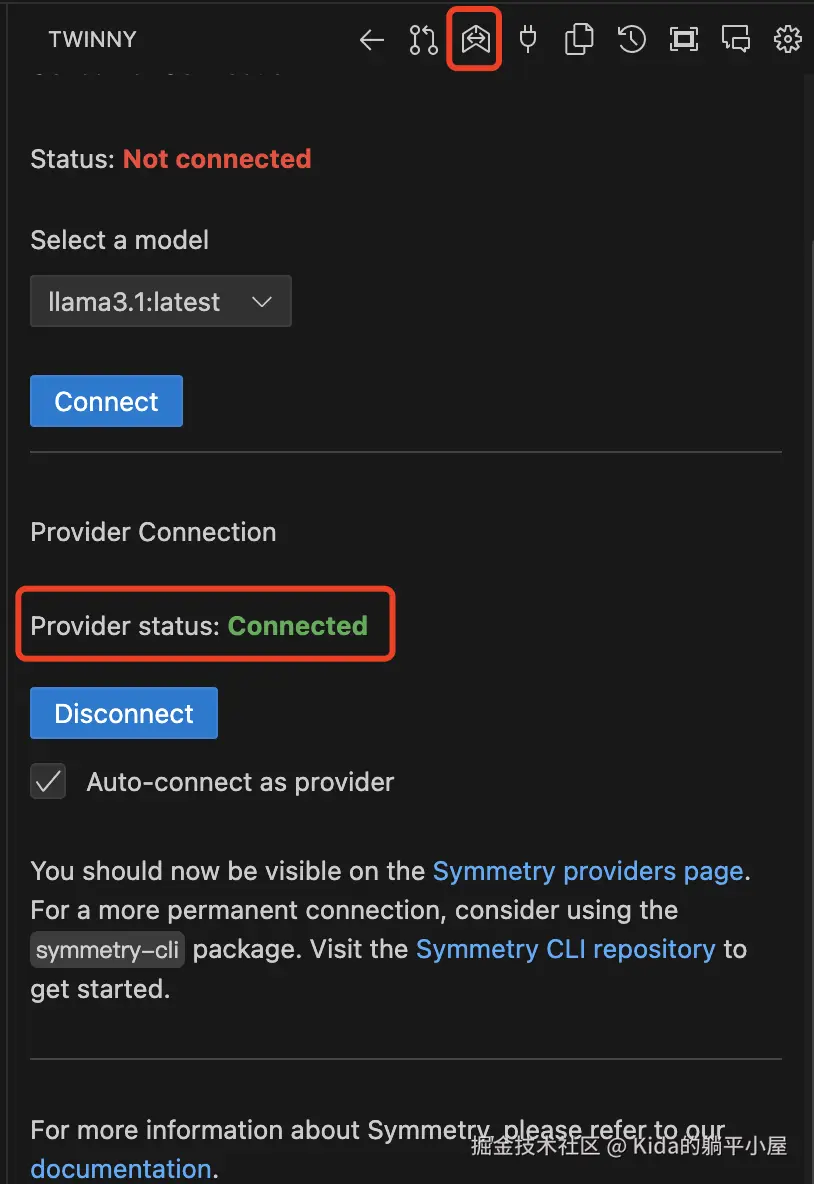Open Twinny settings gear icon
814x1184 pixels.
(788, 40)
